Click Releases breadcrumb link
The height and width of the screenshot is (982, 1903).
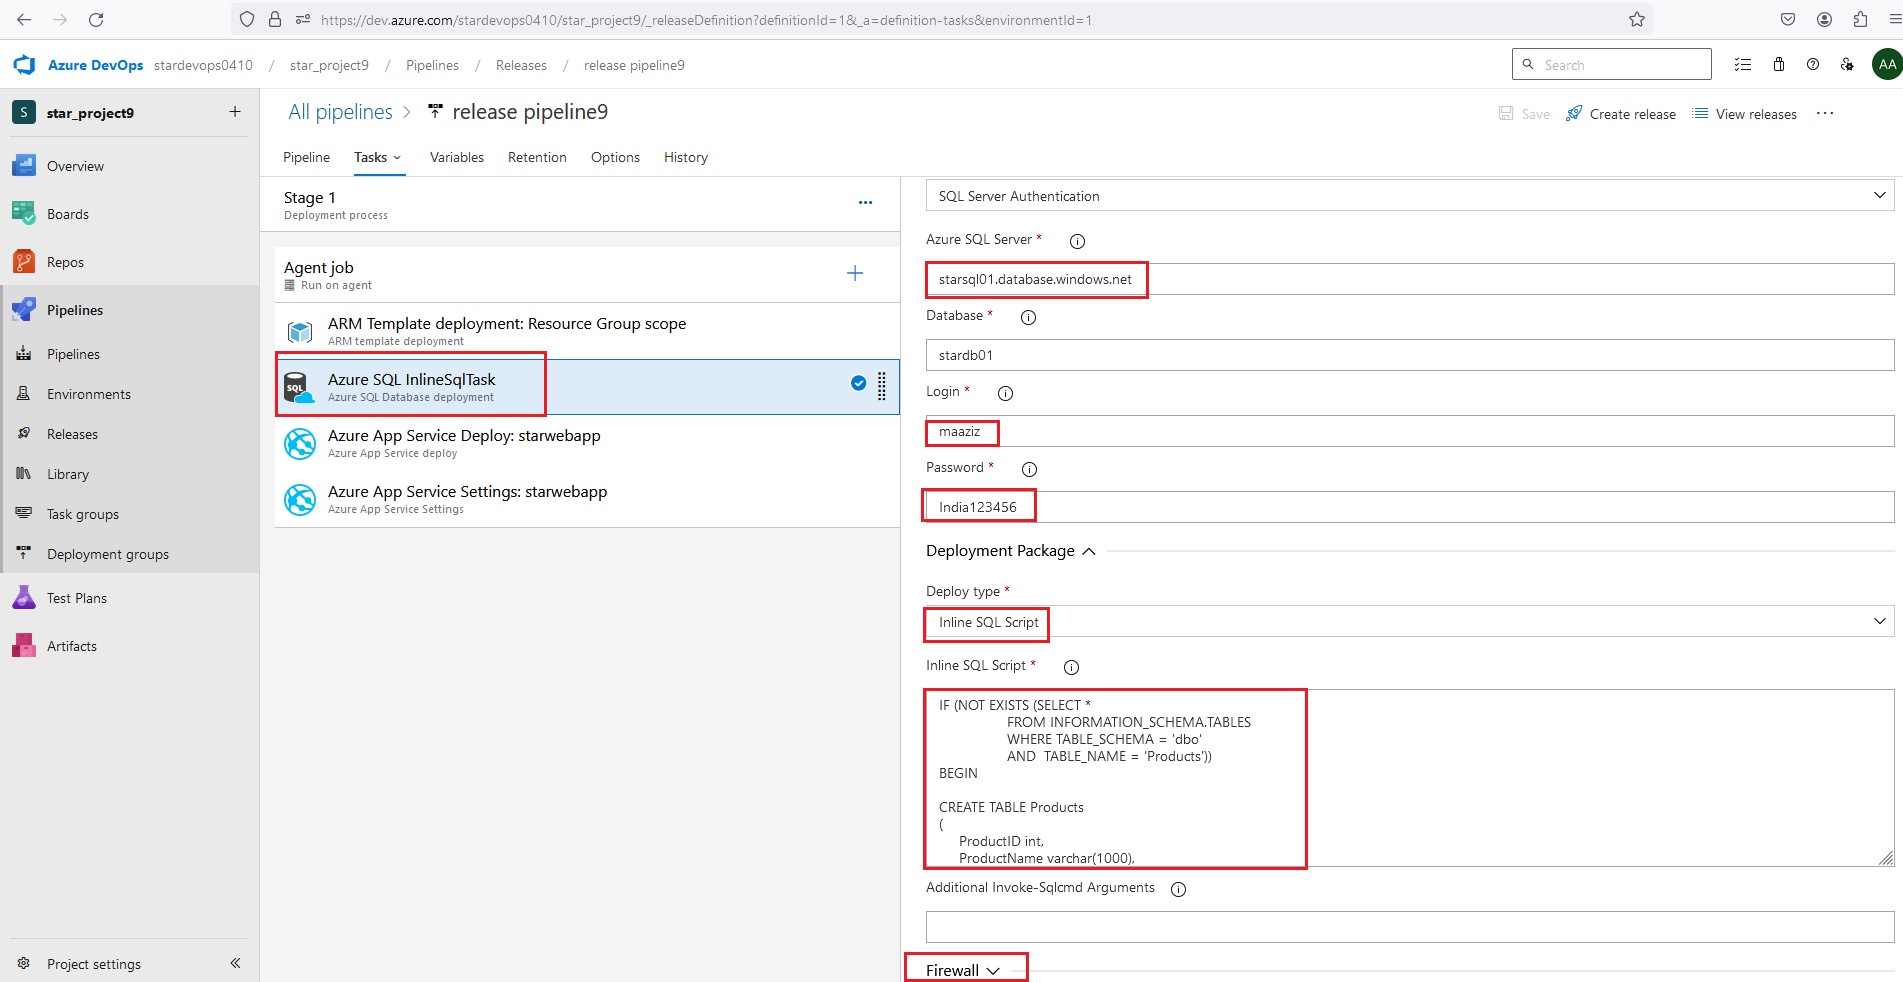[x=521, y=65]
